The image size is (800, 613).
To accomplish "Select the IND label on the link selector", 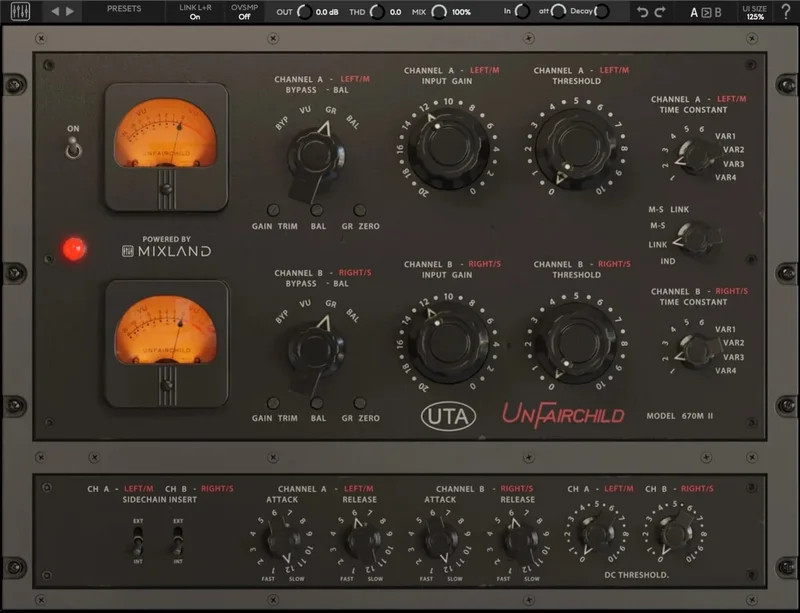I will [x=668, y=261].
